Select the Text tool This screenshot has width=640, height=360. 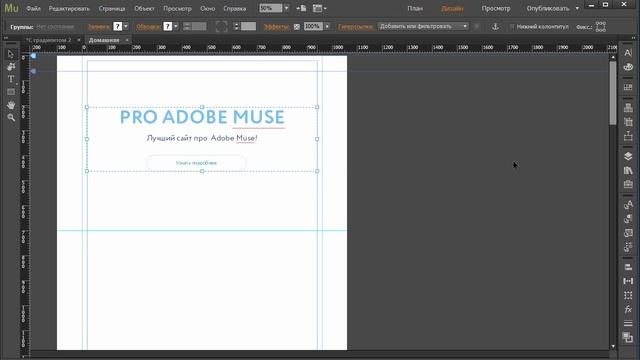click(x=11, y=79)
